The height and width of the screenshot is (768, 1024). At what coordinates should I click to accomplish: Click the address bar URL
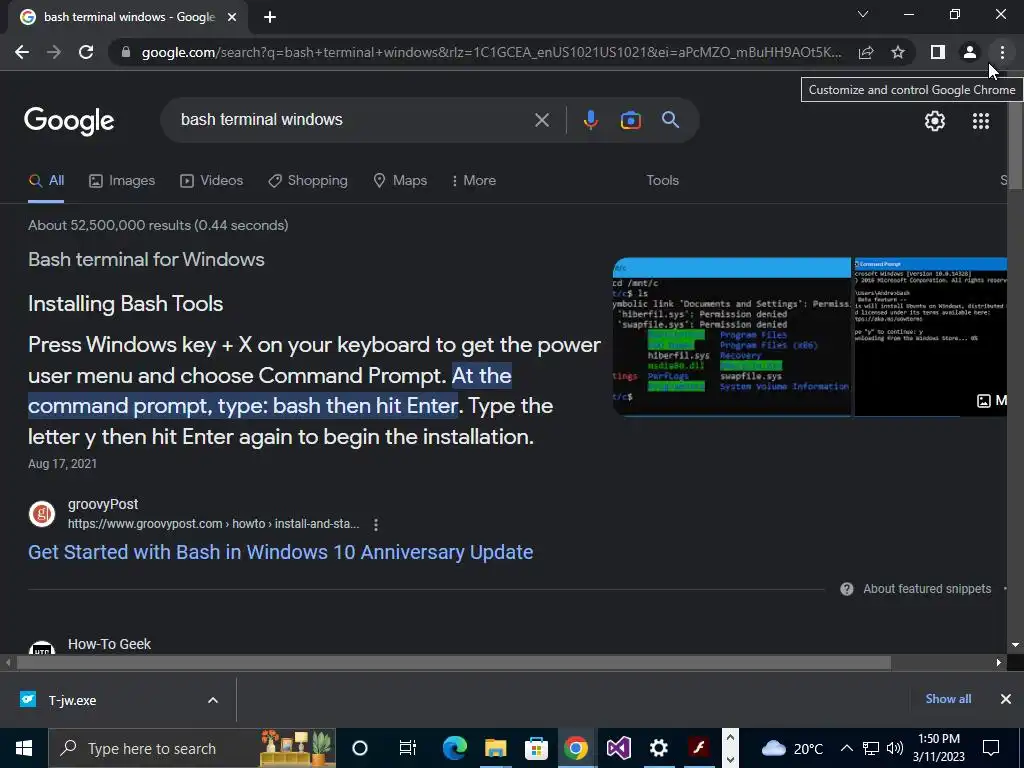[491, 52]
